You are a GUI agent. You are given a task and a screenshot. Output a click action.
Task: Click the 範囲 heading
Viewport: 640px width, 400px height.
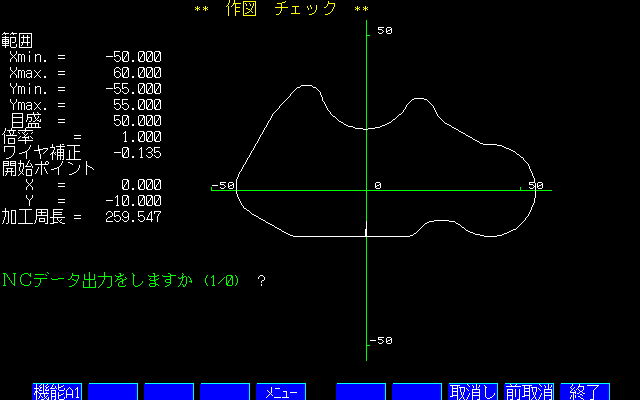point(17,41)
